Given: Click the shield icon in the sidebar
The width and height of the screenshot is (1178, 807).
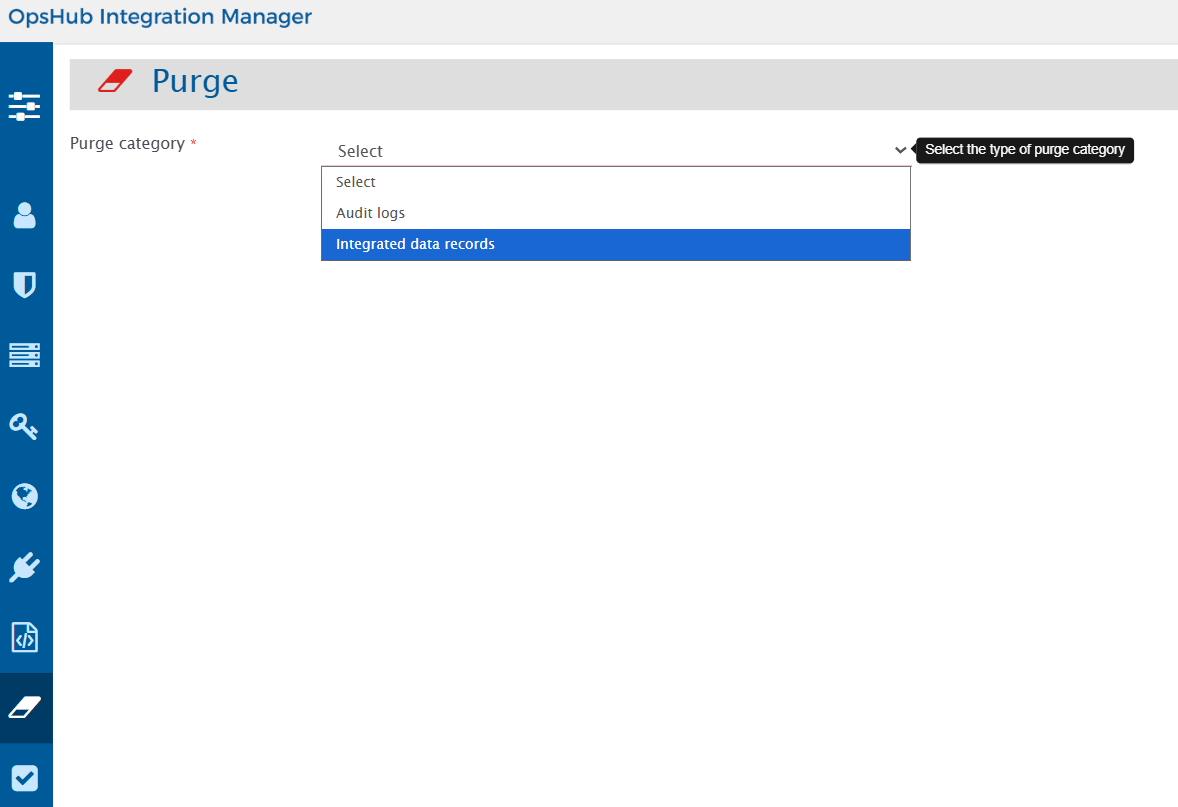Looking at the screenshot, I should [x=25, y=285].
